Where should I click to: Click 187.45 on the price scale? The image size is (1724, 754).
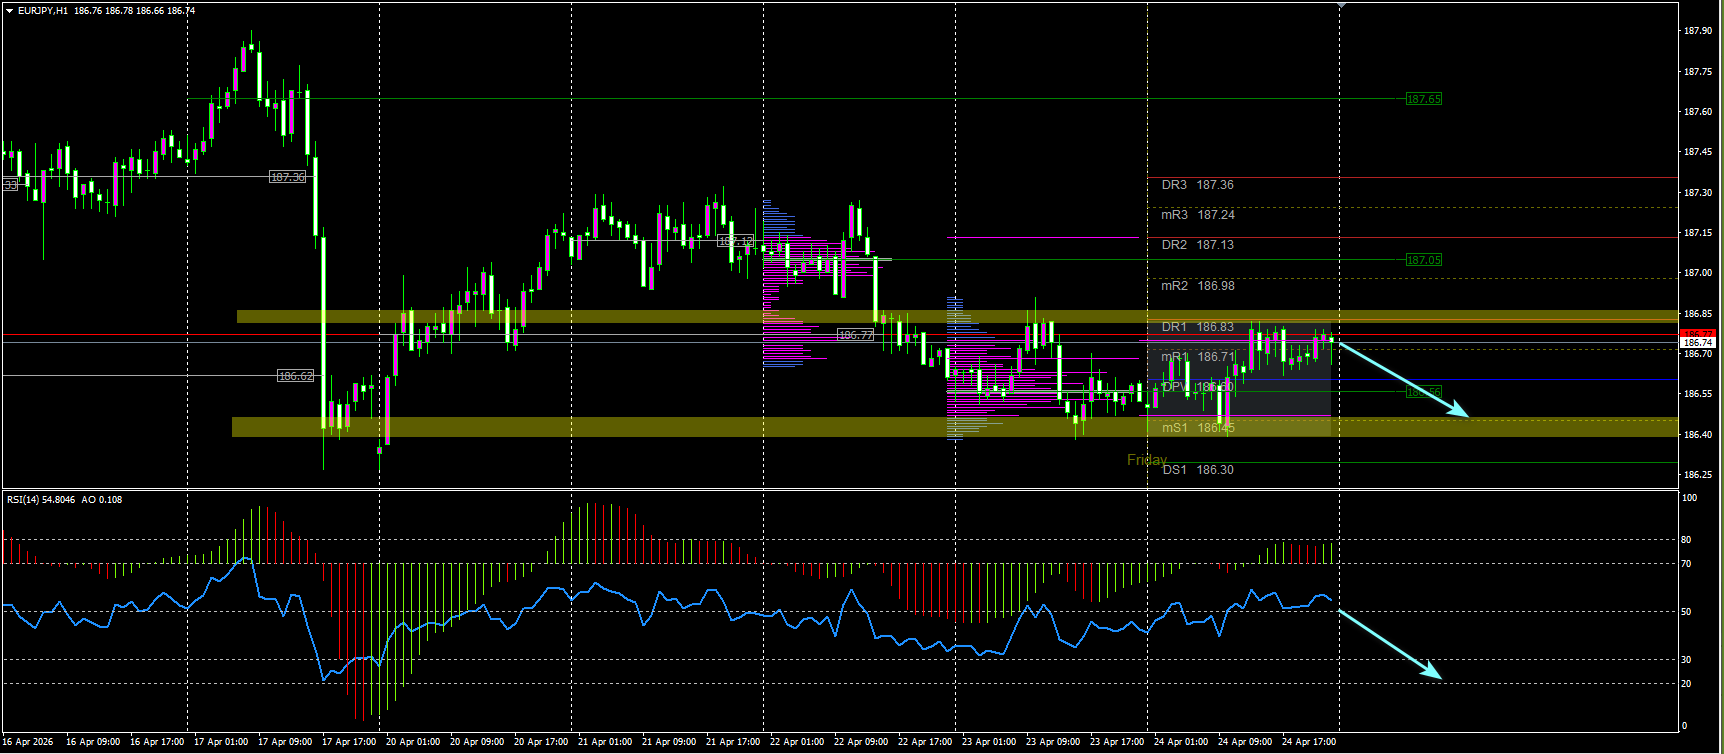[x=1698, y=152]
